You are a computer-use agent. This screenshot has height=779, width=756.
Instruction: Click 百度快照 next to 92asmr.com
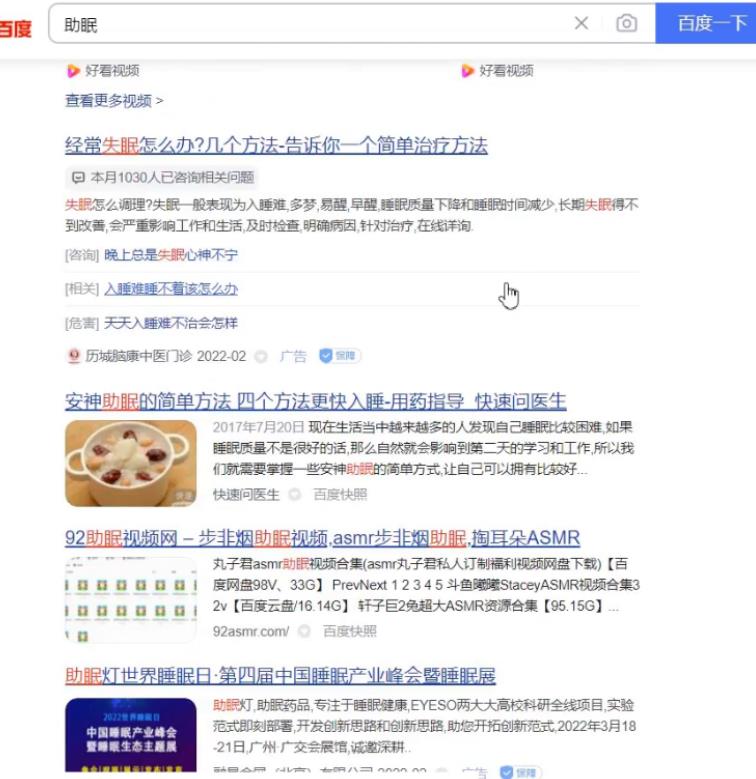pos(350,631)
